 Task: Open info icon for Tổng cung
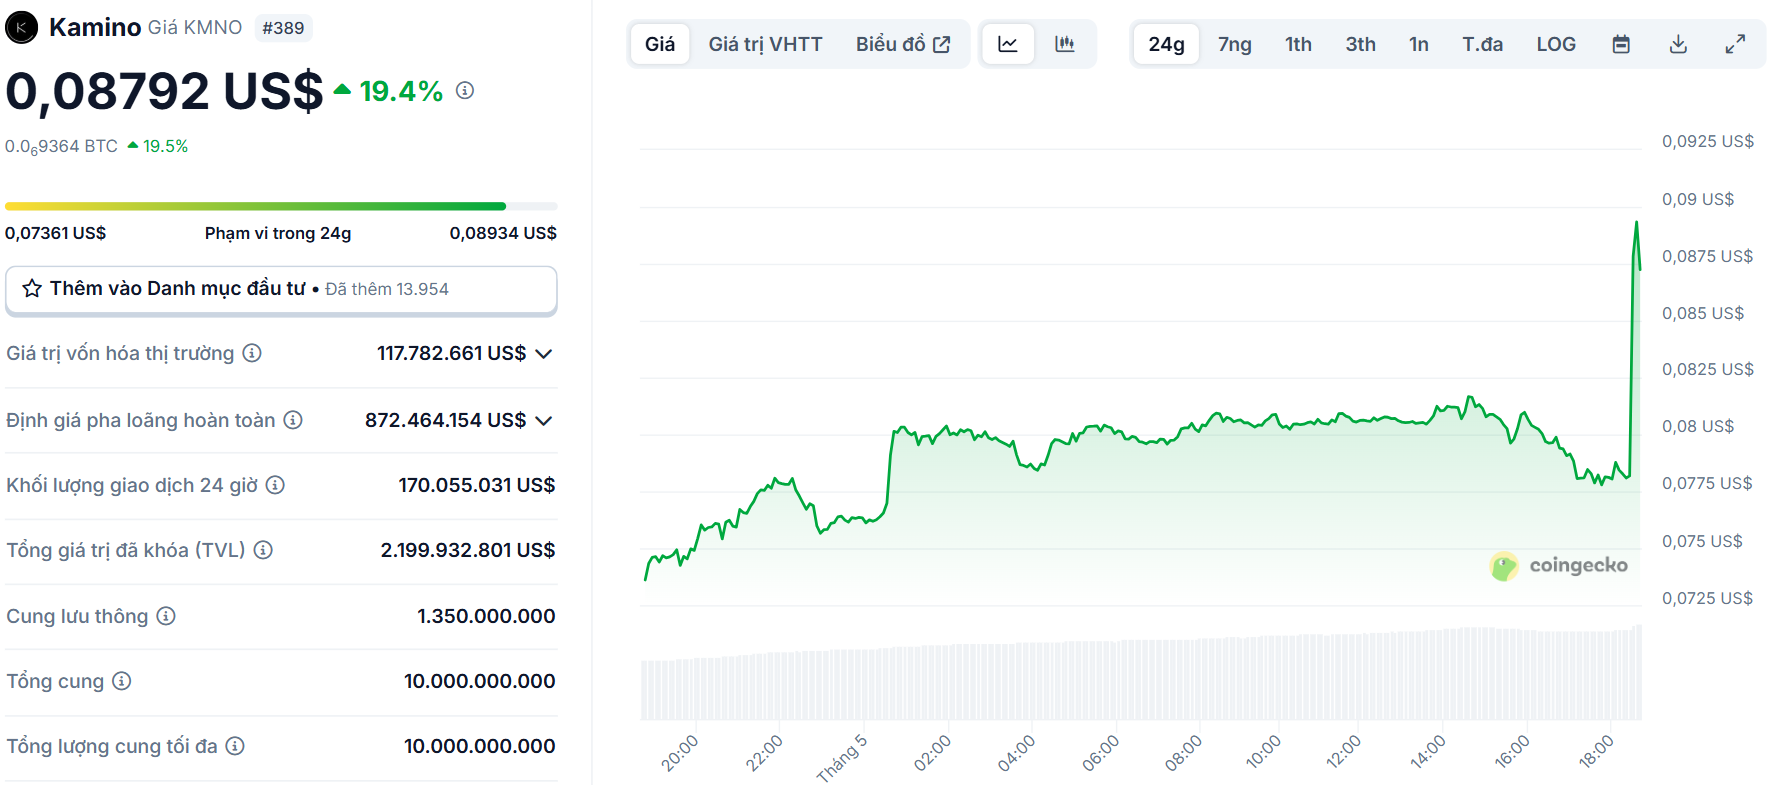click(x=121, y=681)
